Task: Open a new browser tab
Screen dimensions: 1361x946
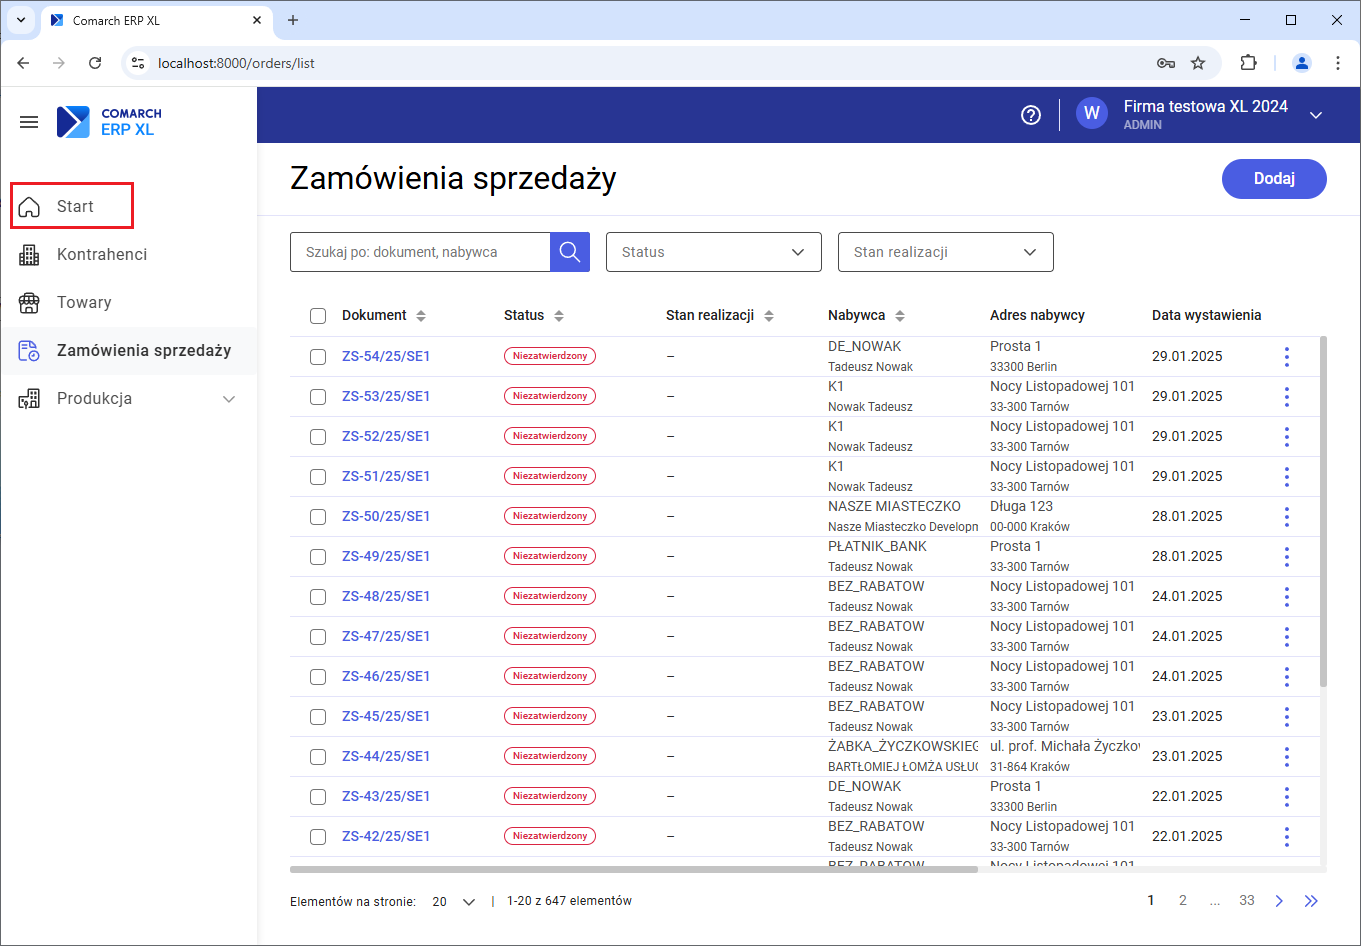Action: pos(293,20)
